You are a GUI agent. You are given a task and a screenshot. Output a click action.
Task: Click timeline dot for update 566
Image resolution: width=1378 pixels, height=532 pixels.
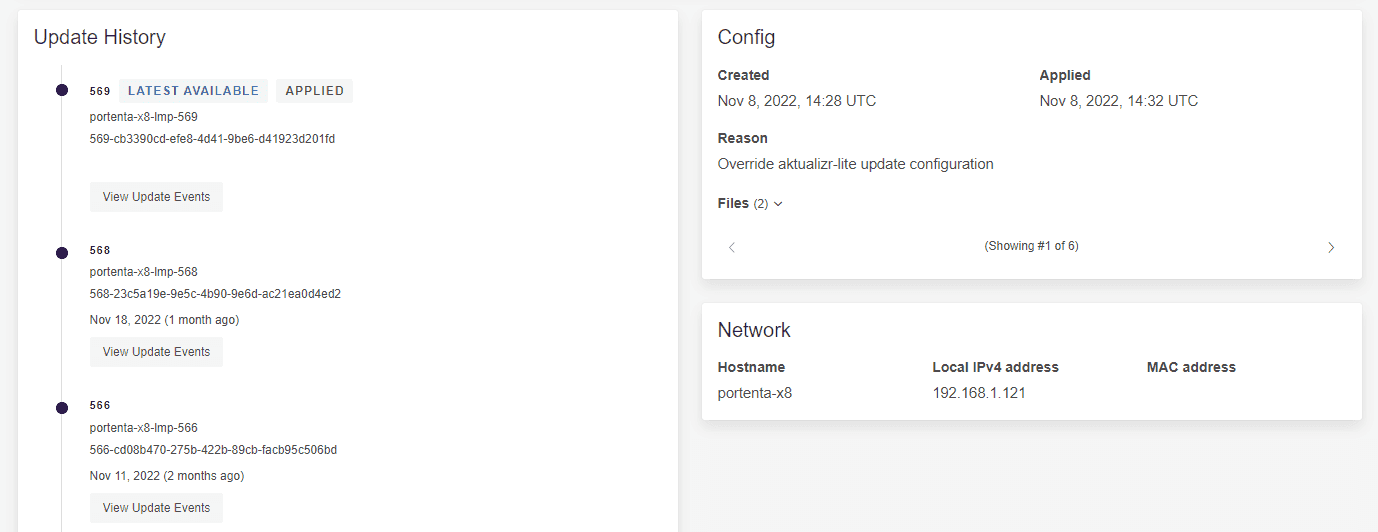(62, 407)
